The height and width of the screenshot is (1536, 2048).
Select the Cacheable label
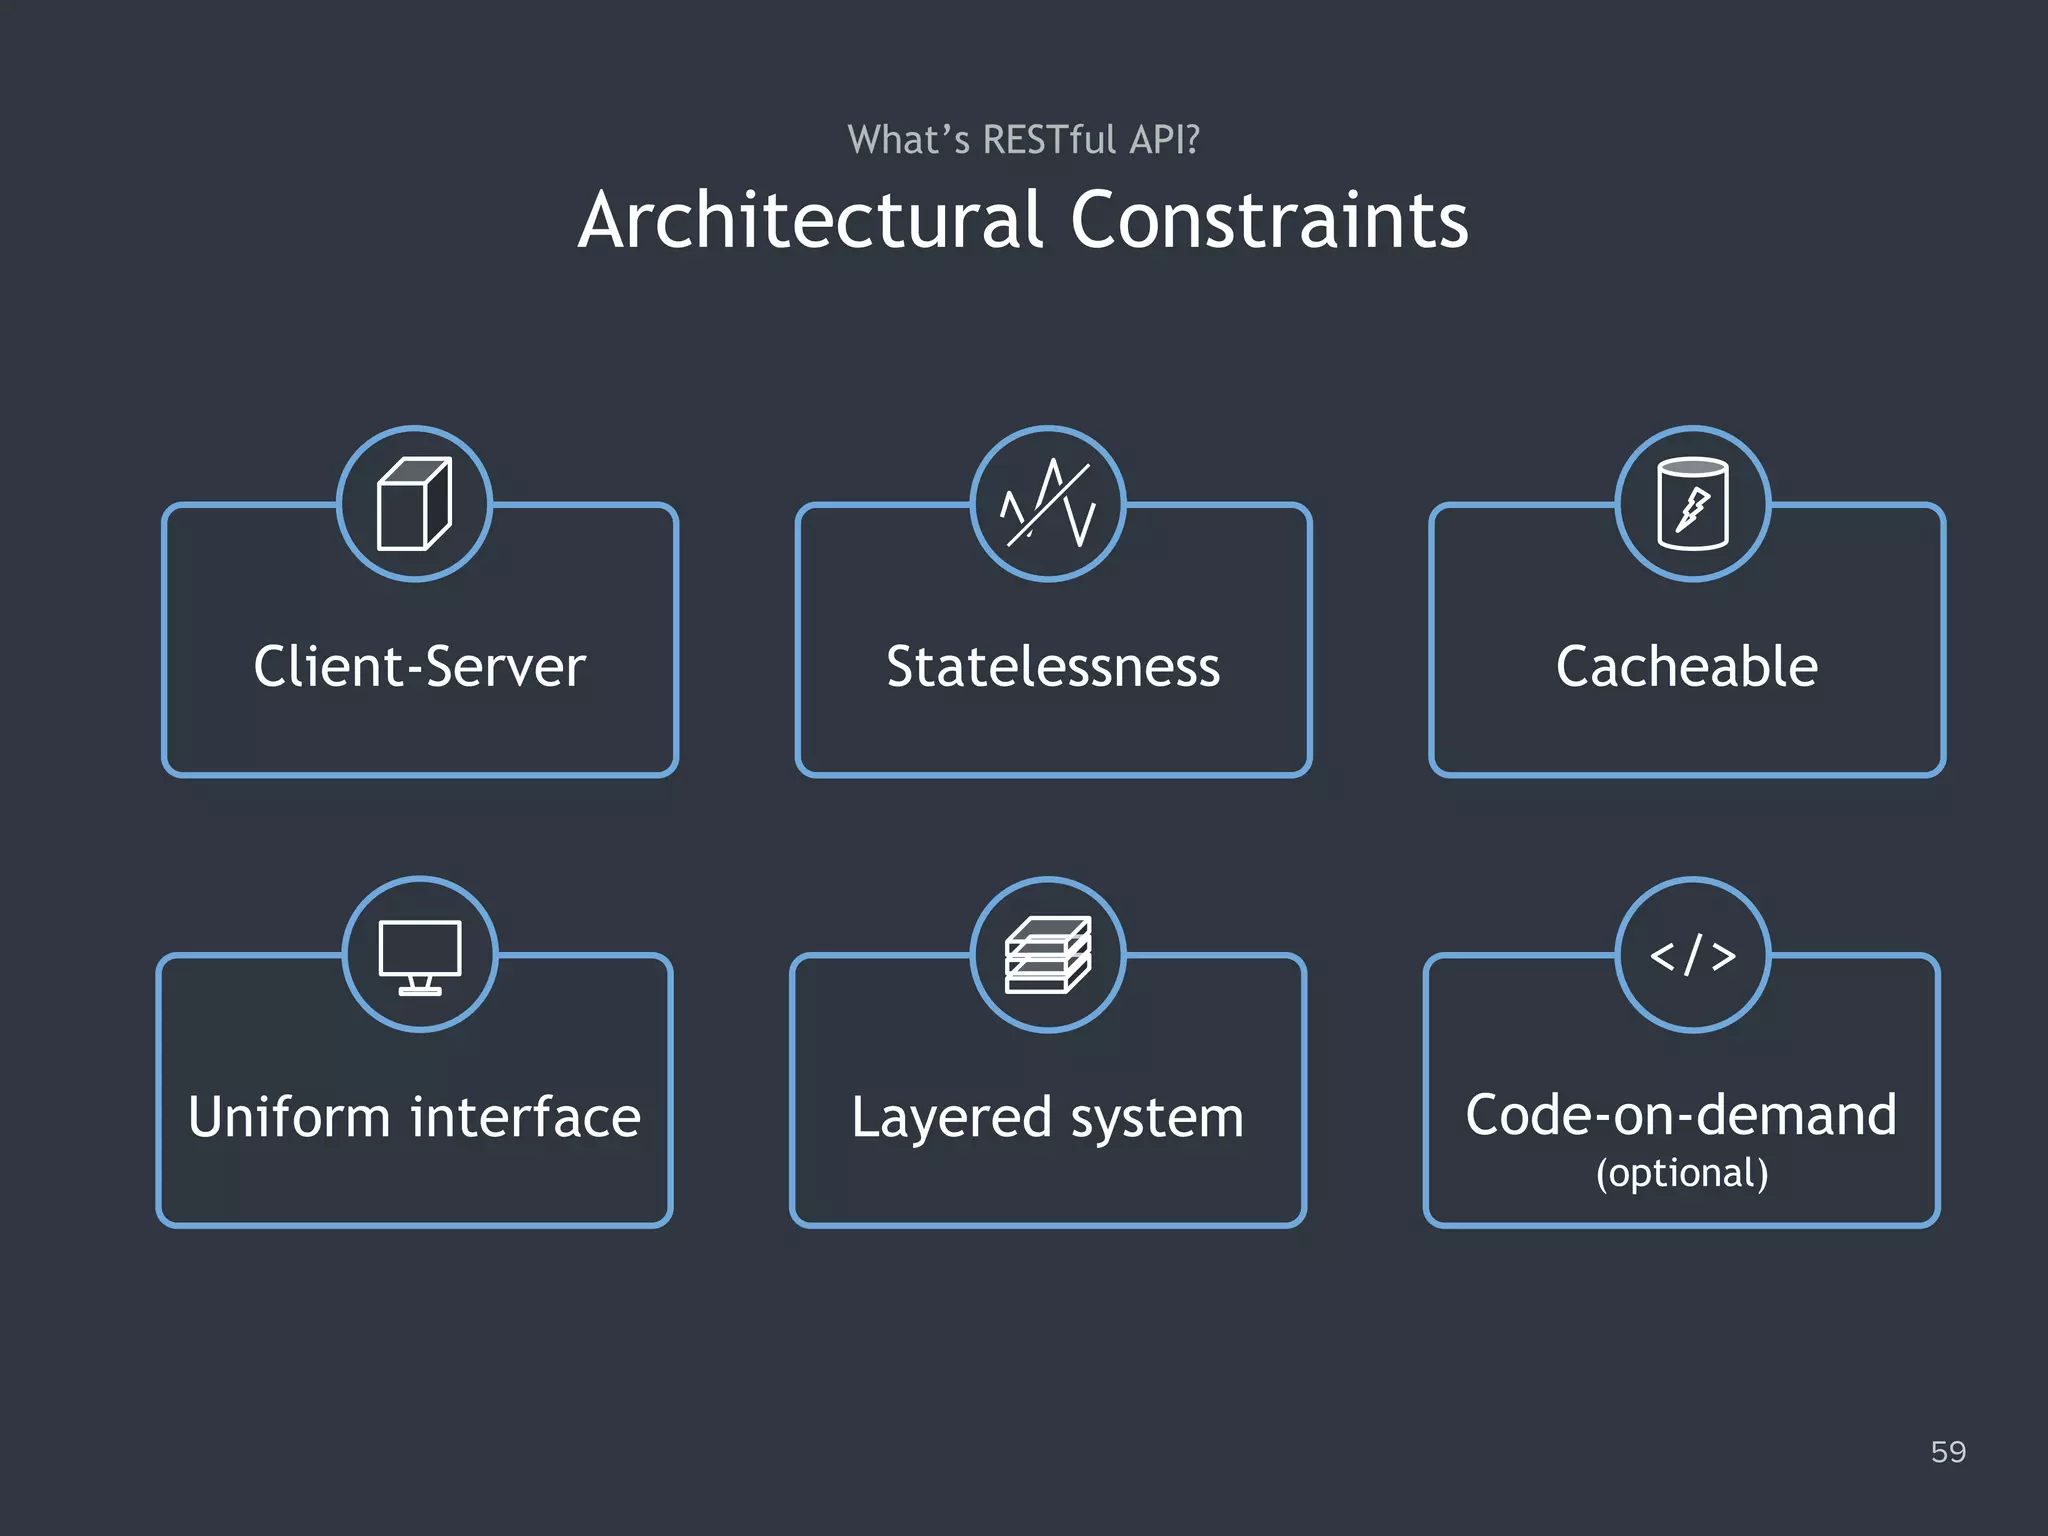pos(1687,666)
